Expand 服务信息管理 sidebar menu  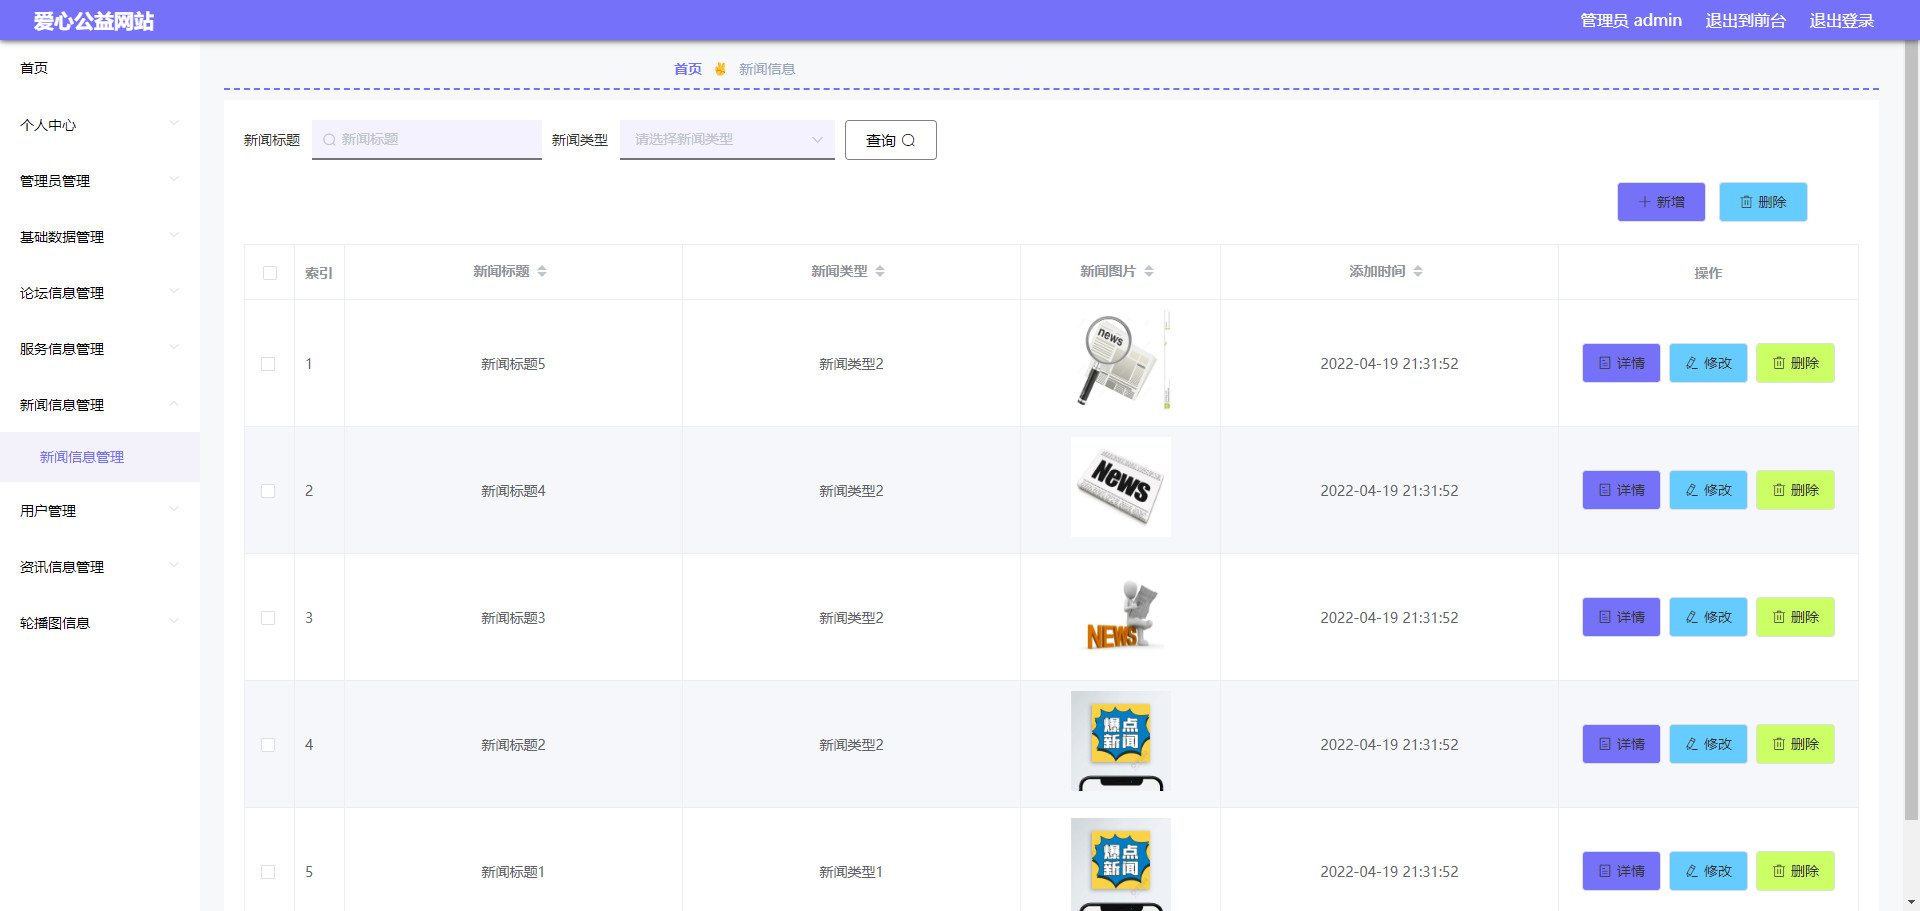point(100,349)
